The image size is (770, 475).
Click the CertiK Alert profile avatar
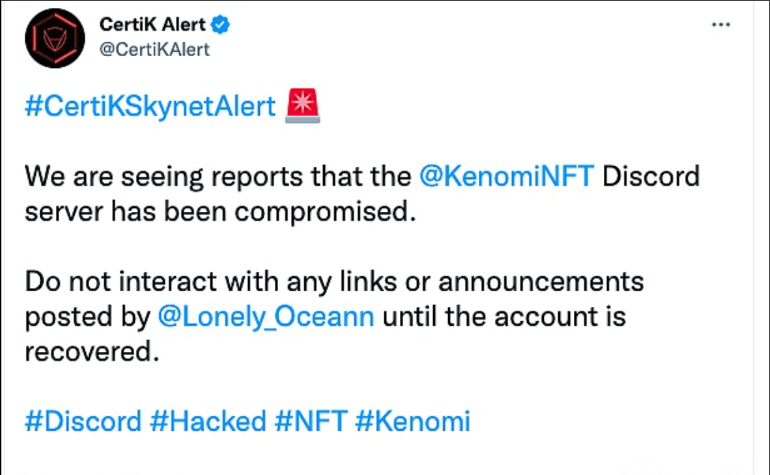point(53,37)
